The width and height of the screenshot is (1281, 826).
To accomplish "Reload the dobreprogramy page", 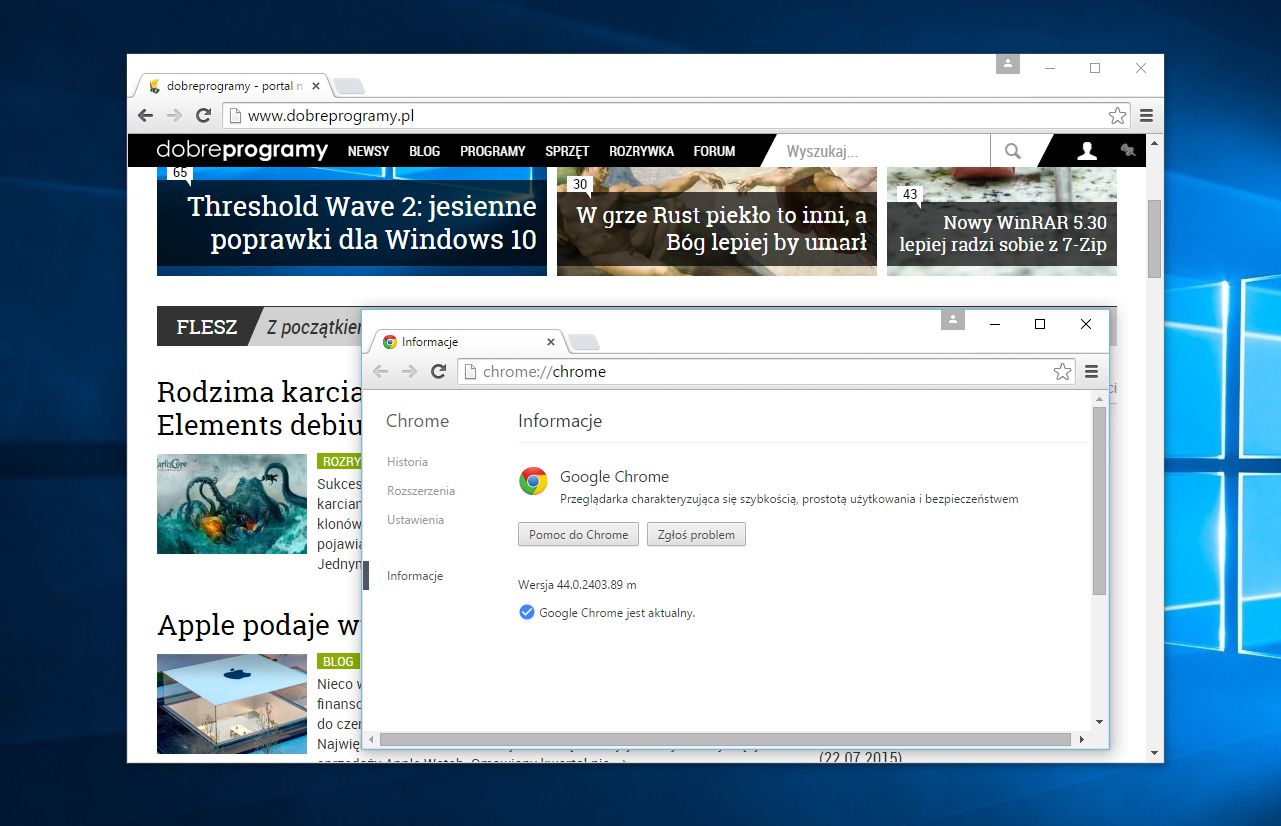I will point(203,116).
